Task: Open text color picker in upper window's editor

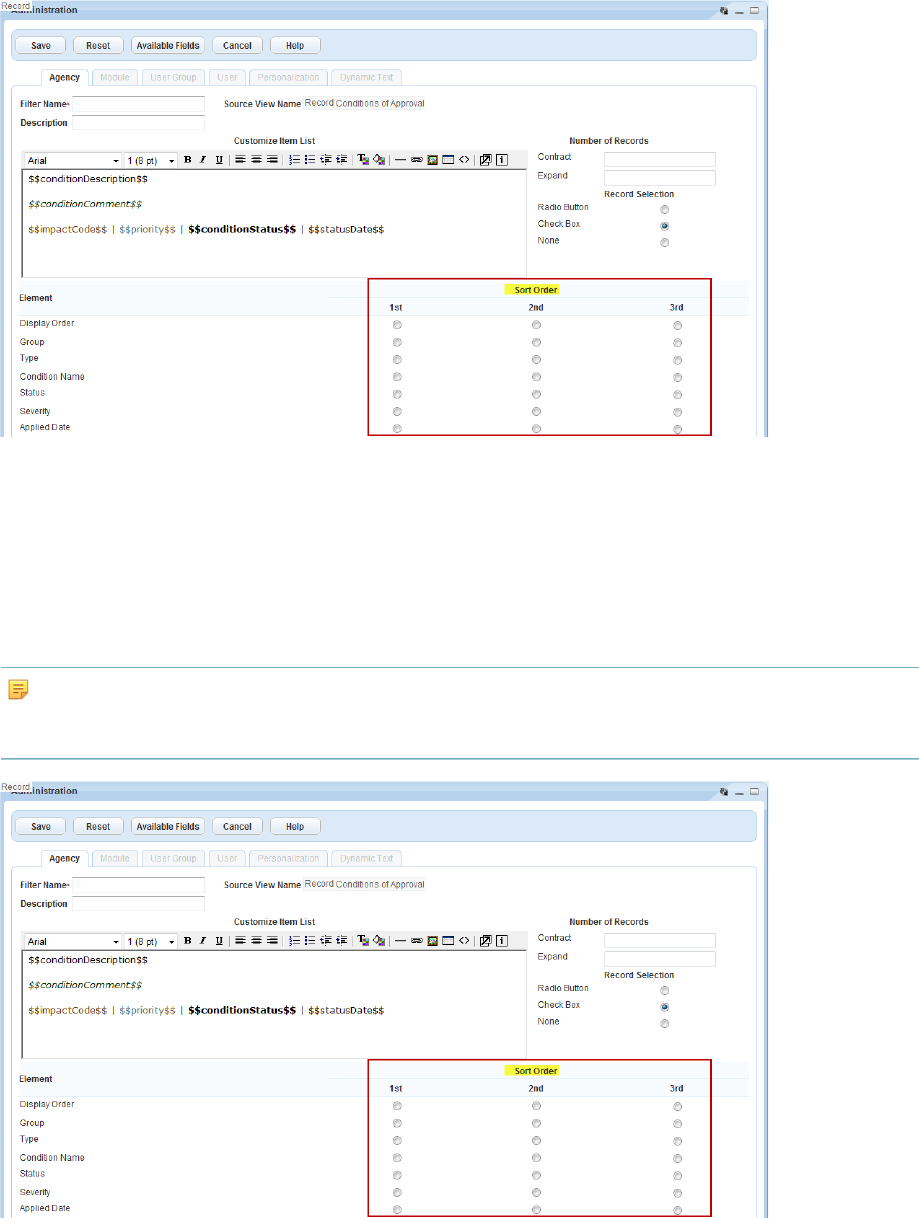Action: click(363, 160)
